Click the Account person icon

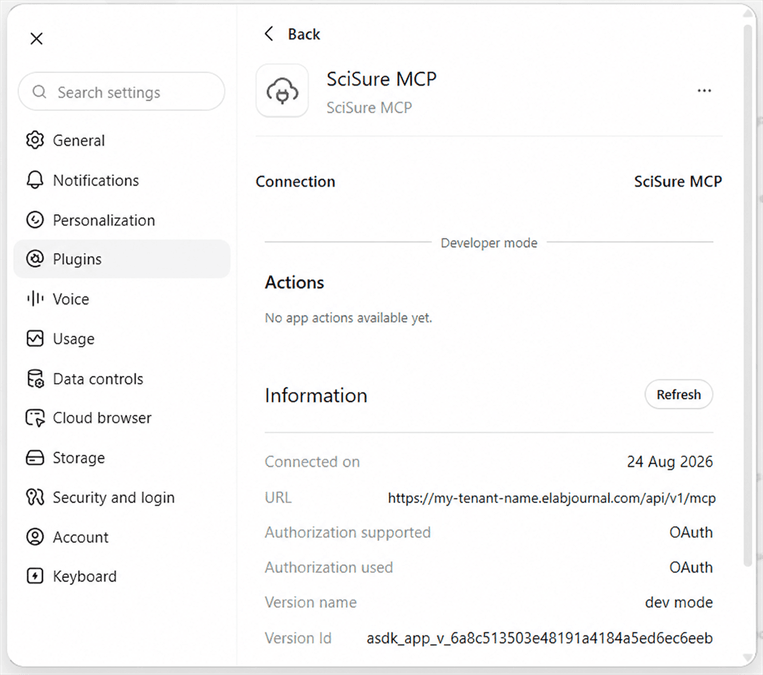[35, 537]
